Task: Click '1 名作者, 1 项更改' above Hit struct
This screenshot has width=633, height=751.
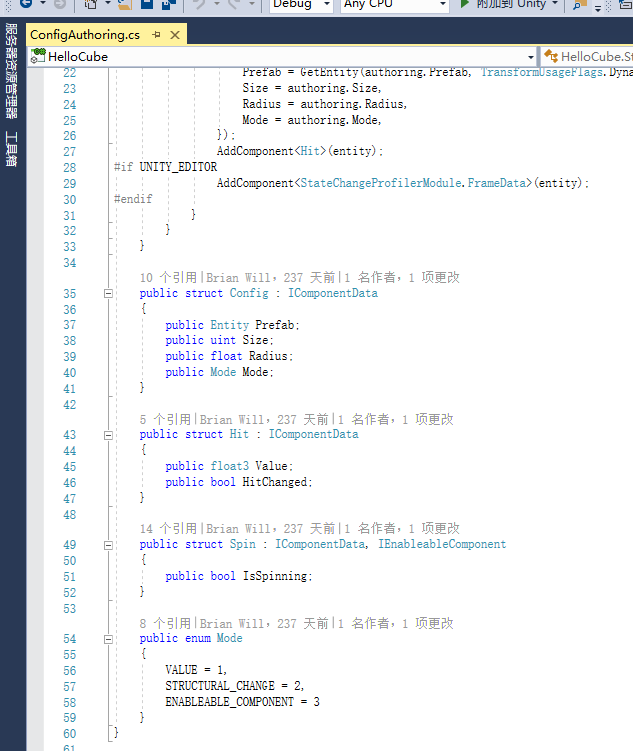Action: [396, 420]
